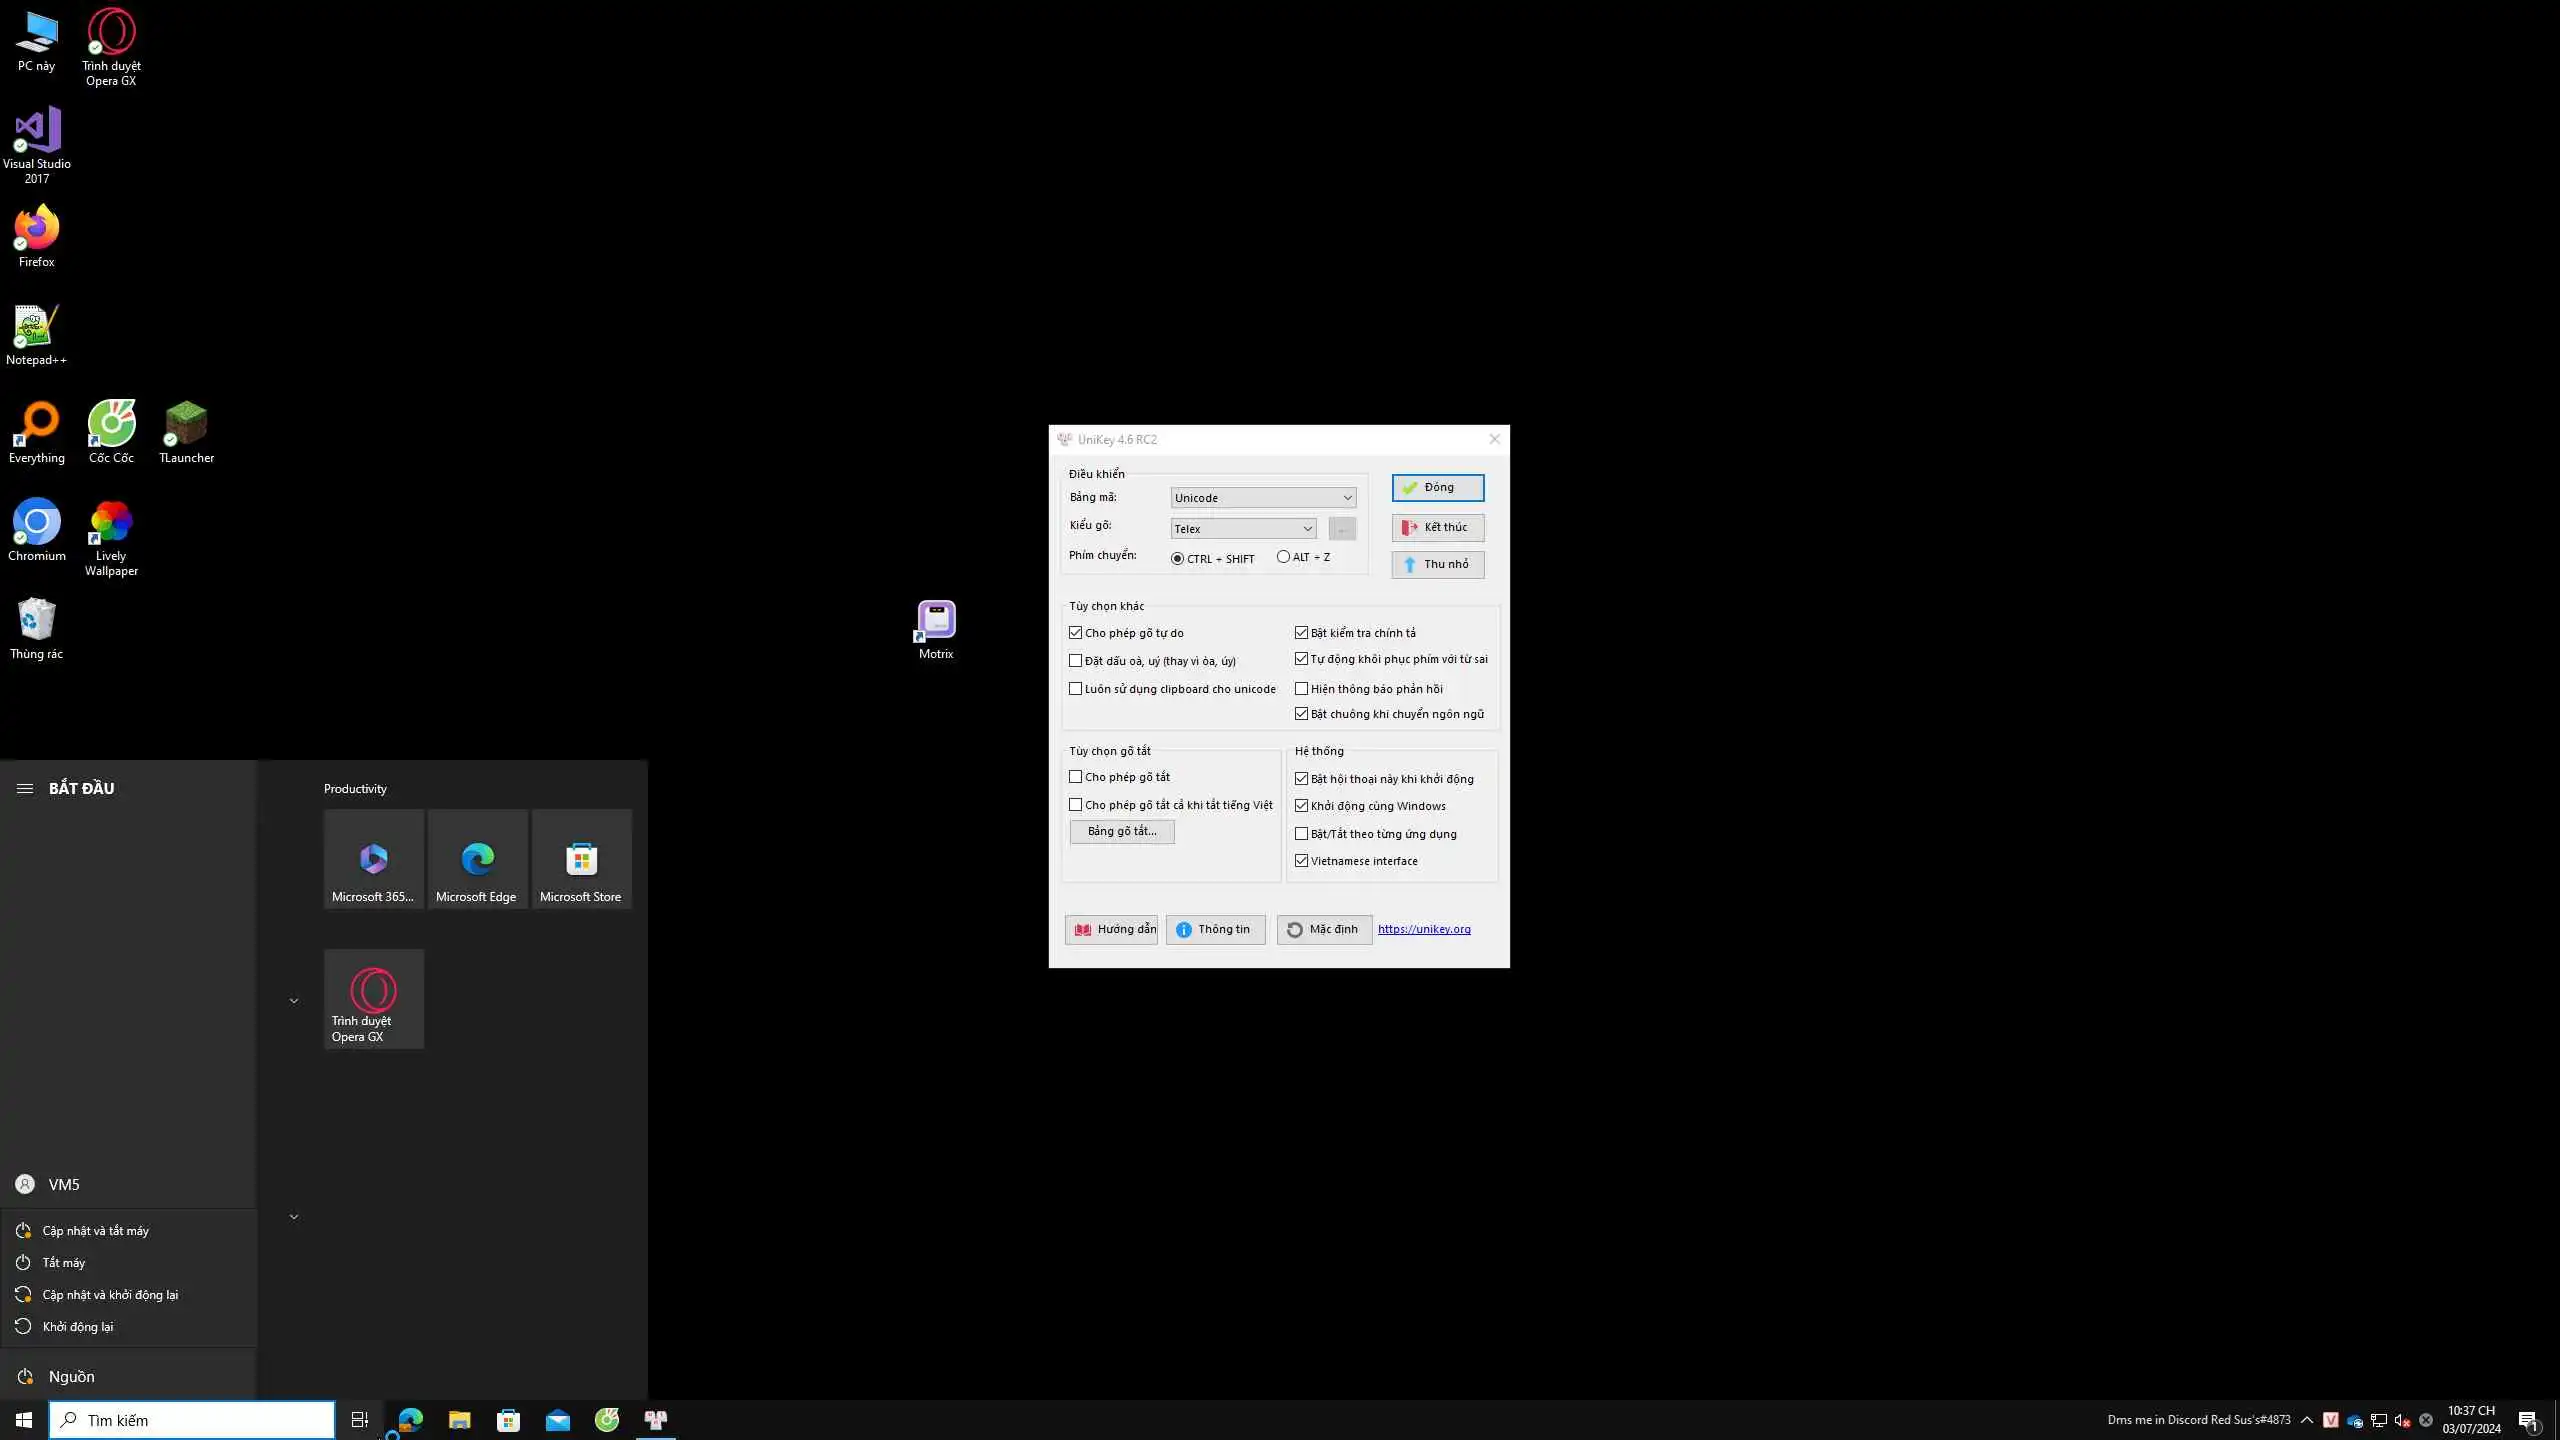Image resolution: width=2560 pixels, height=1440 pixels.
Task: Select Tắt máy in power menu
Action: (64, 1263)
